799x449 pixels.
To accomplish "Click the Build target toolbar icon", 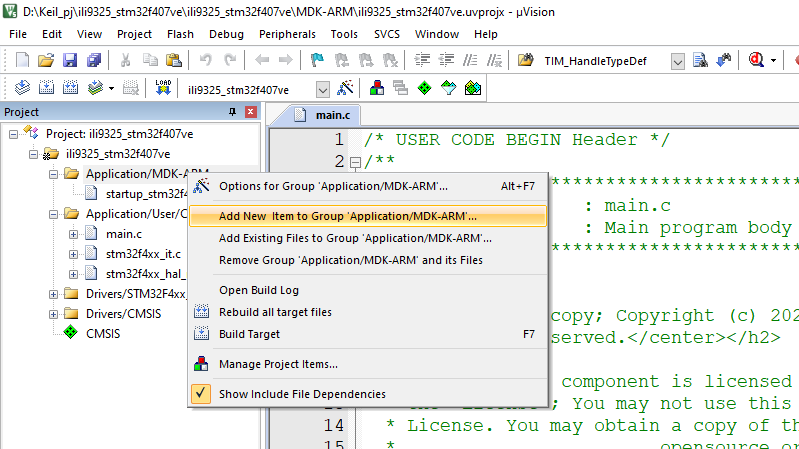I will click(x=46, y=88).
